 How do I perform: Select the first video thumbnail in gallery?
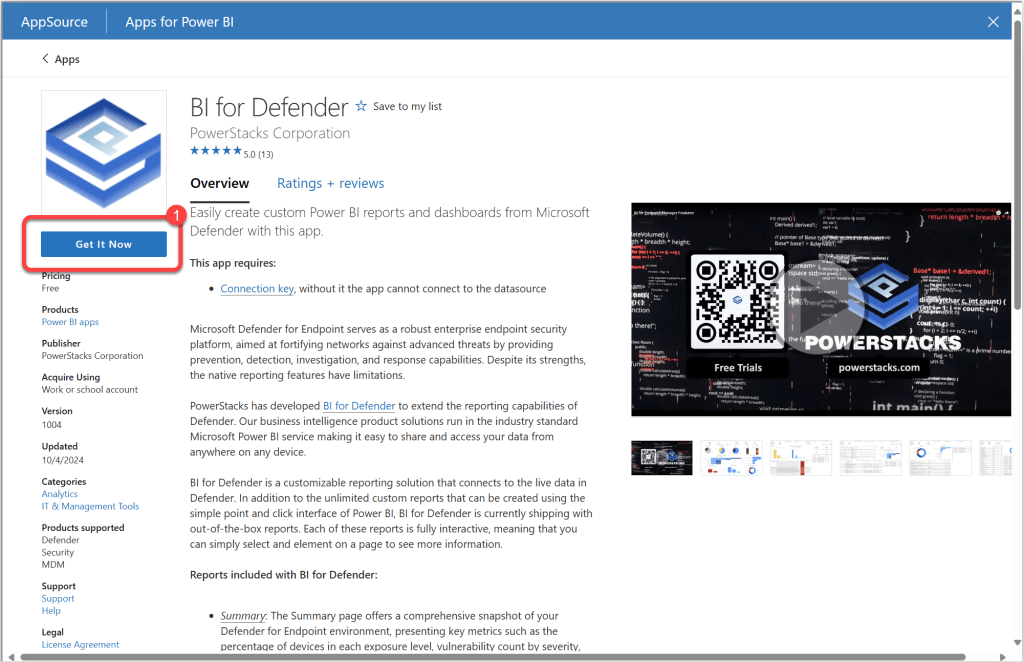pyautogui.click(x=661, y=457)
